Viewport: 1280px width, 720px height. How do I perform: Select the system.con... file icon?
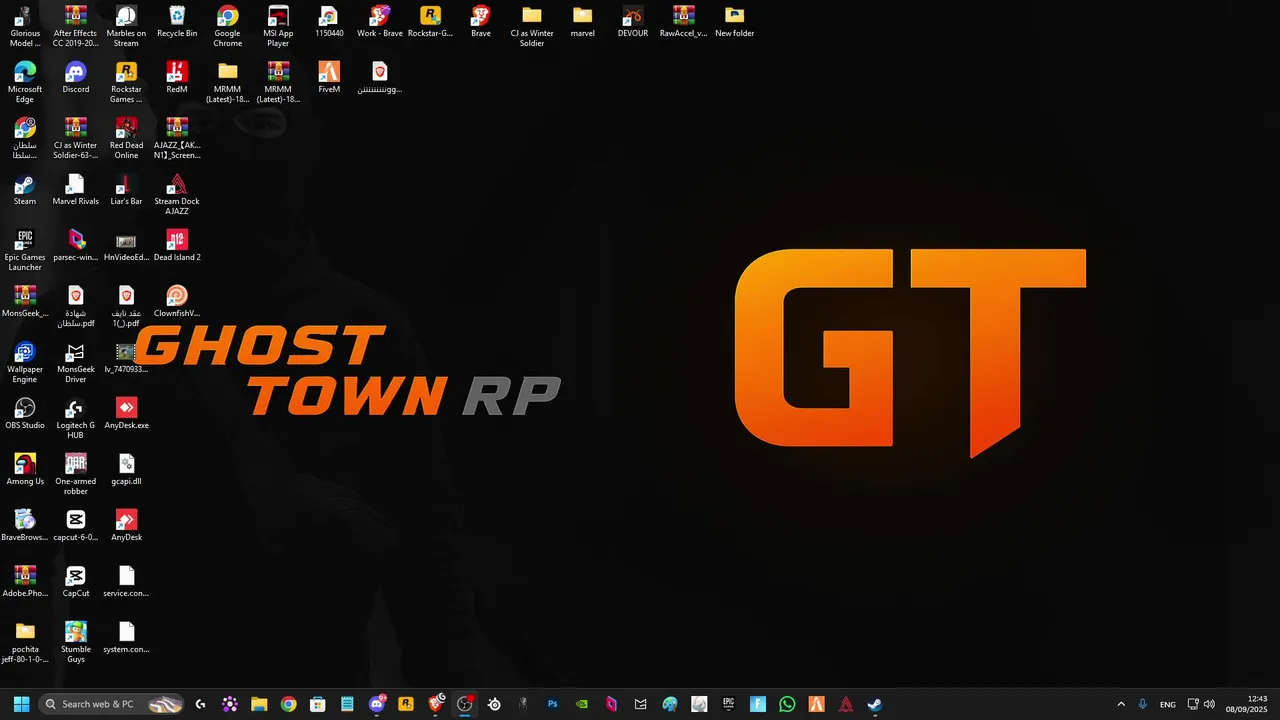pyautogui.click(x=126, y=638)
